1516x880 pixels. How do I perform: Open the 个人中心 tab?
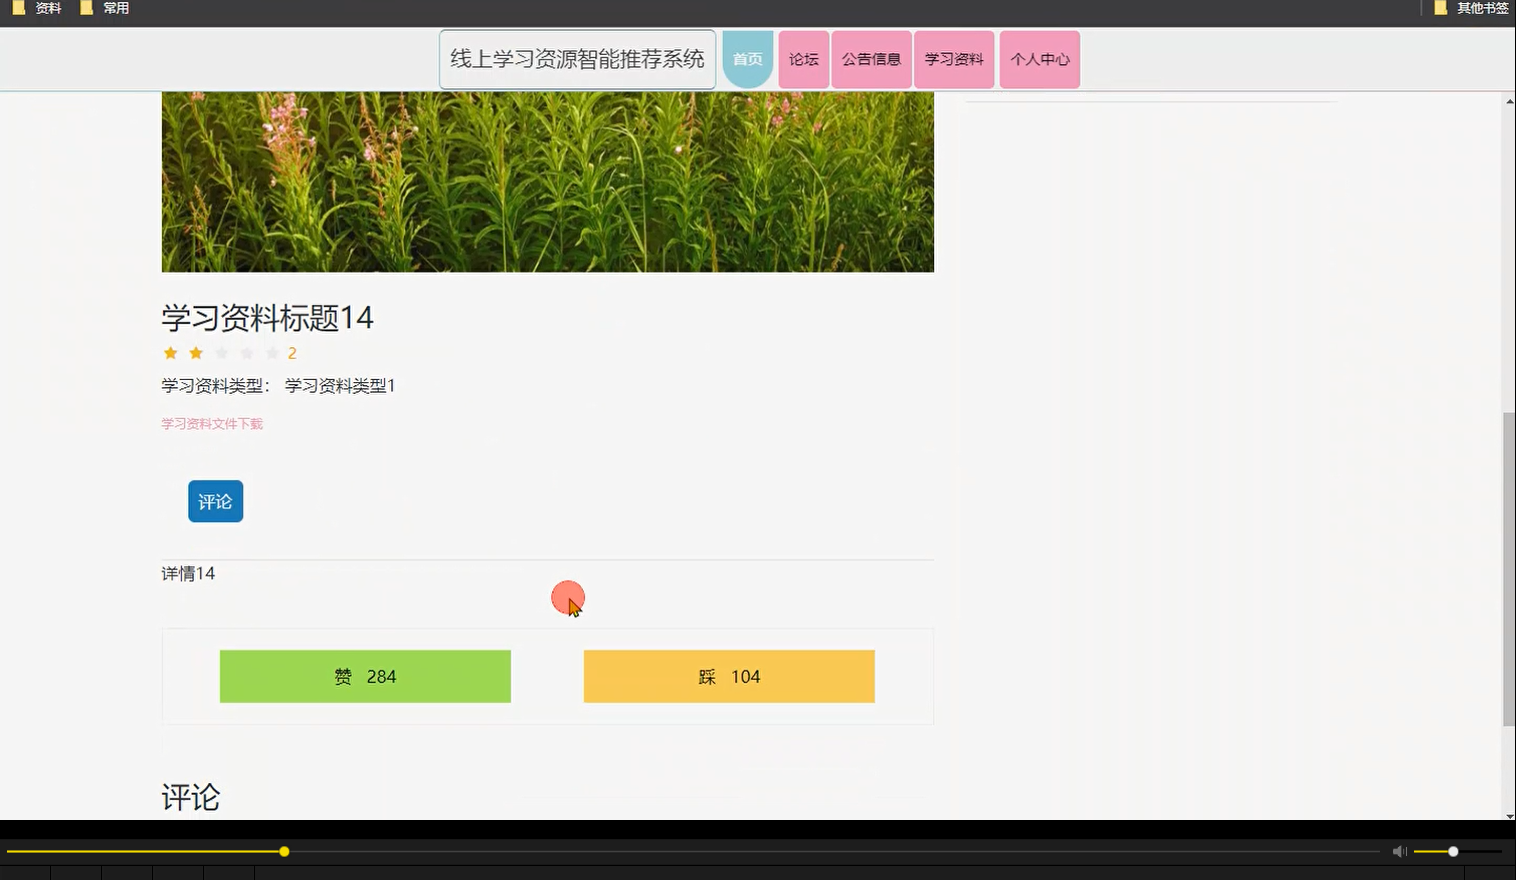pos(1040,59)
